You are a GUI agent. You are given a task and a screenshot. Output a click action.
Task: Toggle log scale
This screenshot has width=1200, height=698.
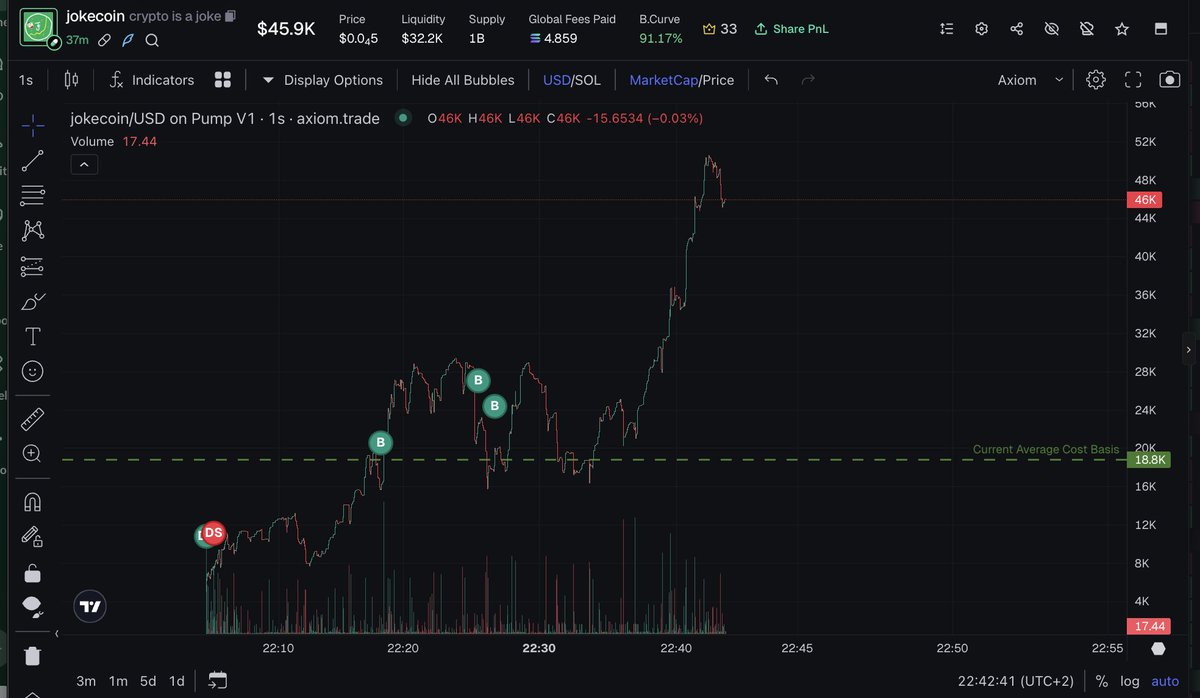[x=1130, y=681]
